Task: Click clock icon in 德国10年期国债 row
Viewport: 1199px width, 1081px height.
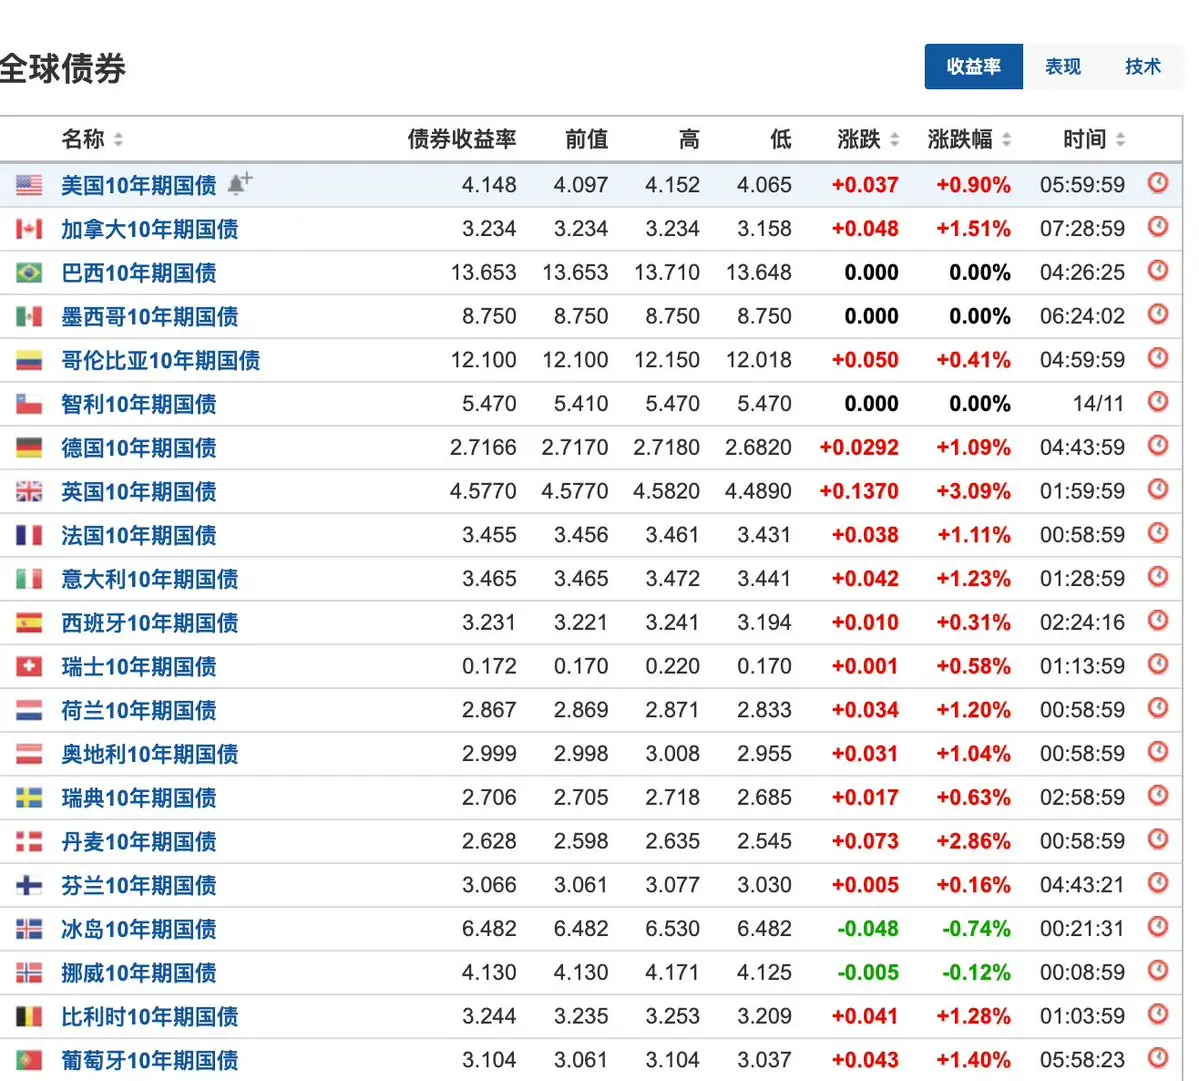Action: tap(1158, 445)
